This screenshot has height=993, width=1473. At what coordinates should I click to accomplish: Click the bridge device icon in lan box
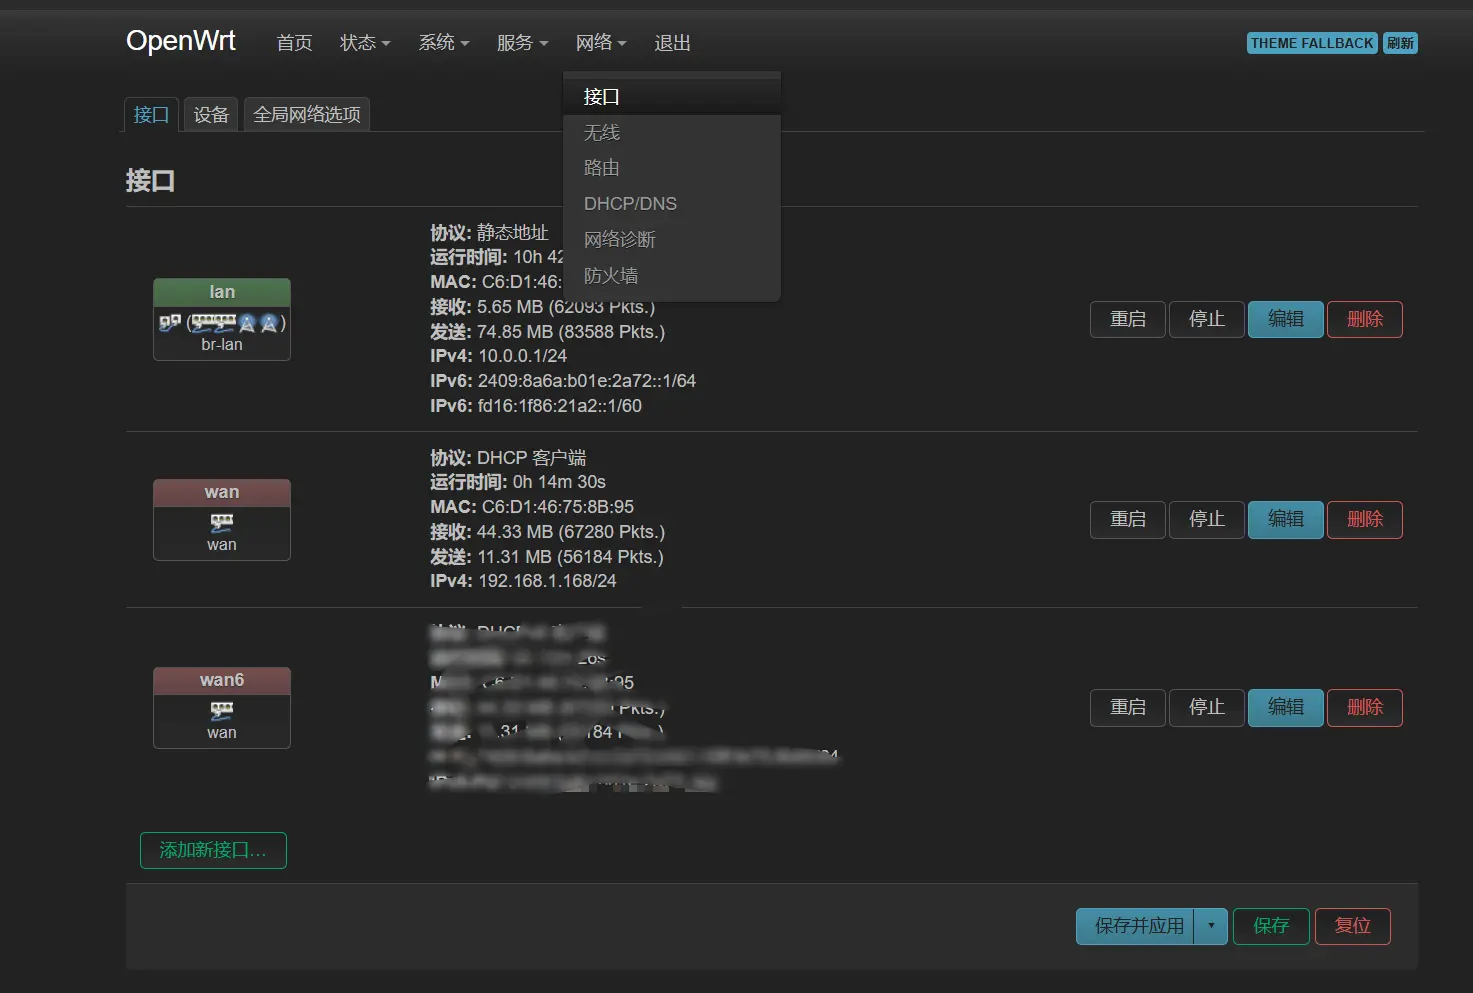click(169, 322)
